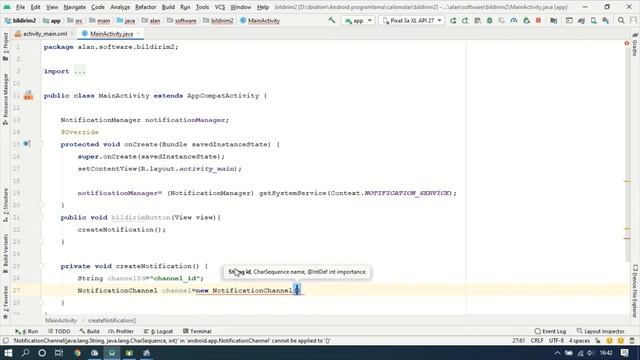Change the 4 spaces indent setting
This screenshot has height=360, width=640.
click(579, 340)
